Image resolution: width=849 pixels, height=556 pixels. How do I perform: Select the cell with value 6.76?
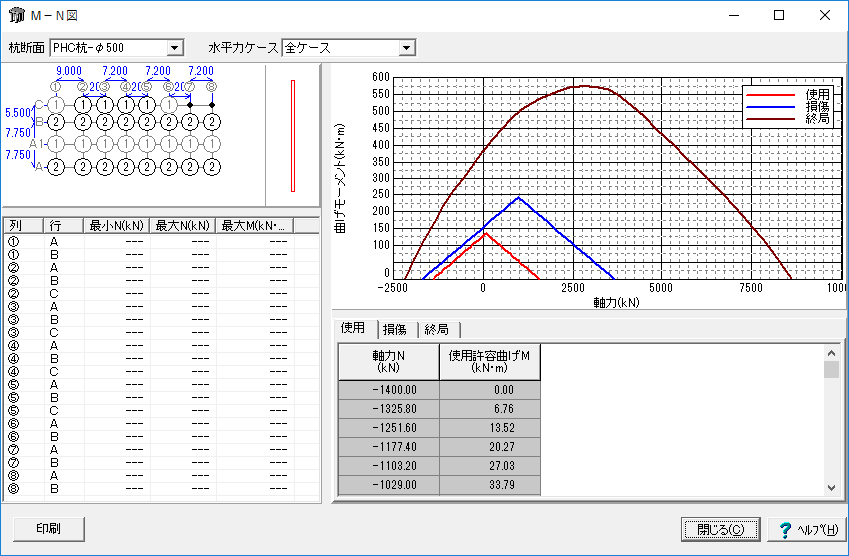point(489,409)
